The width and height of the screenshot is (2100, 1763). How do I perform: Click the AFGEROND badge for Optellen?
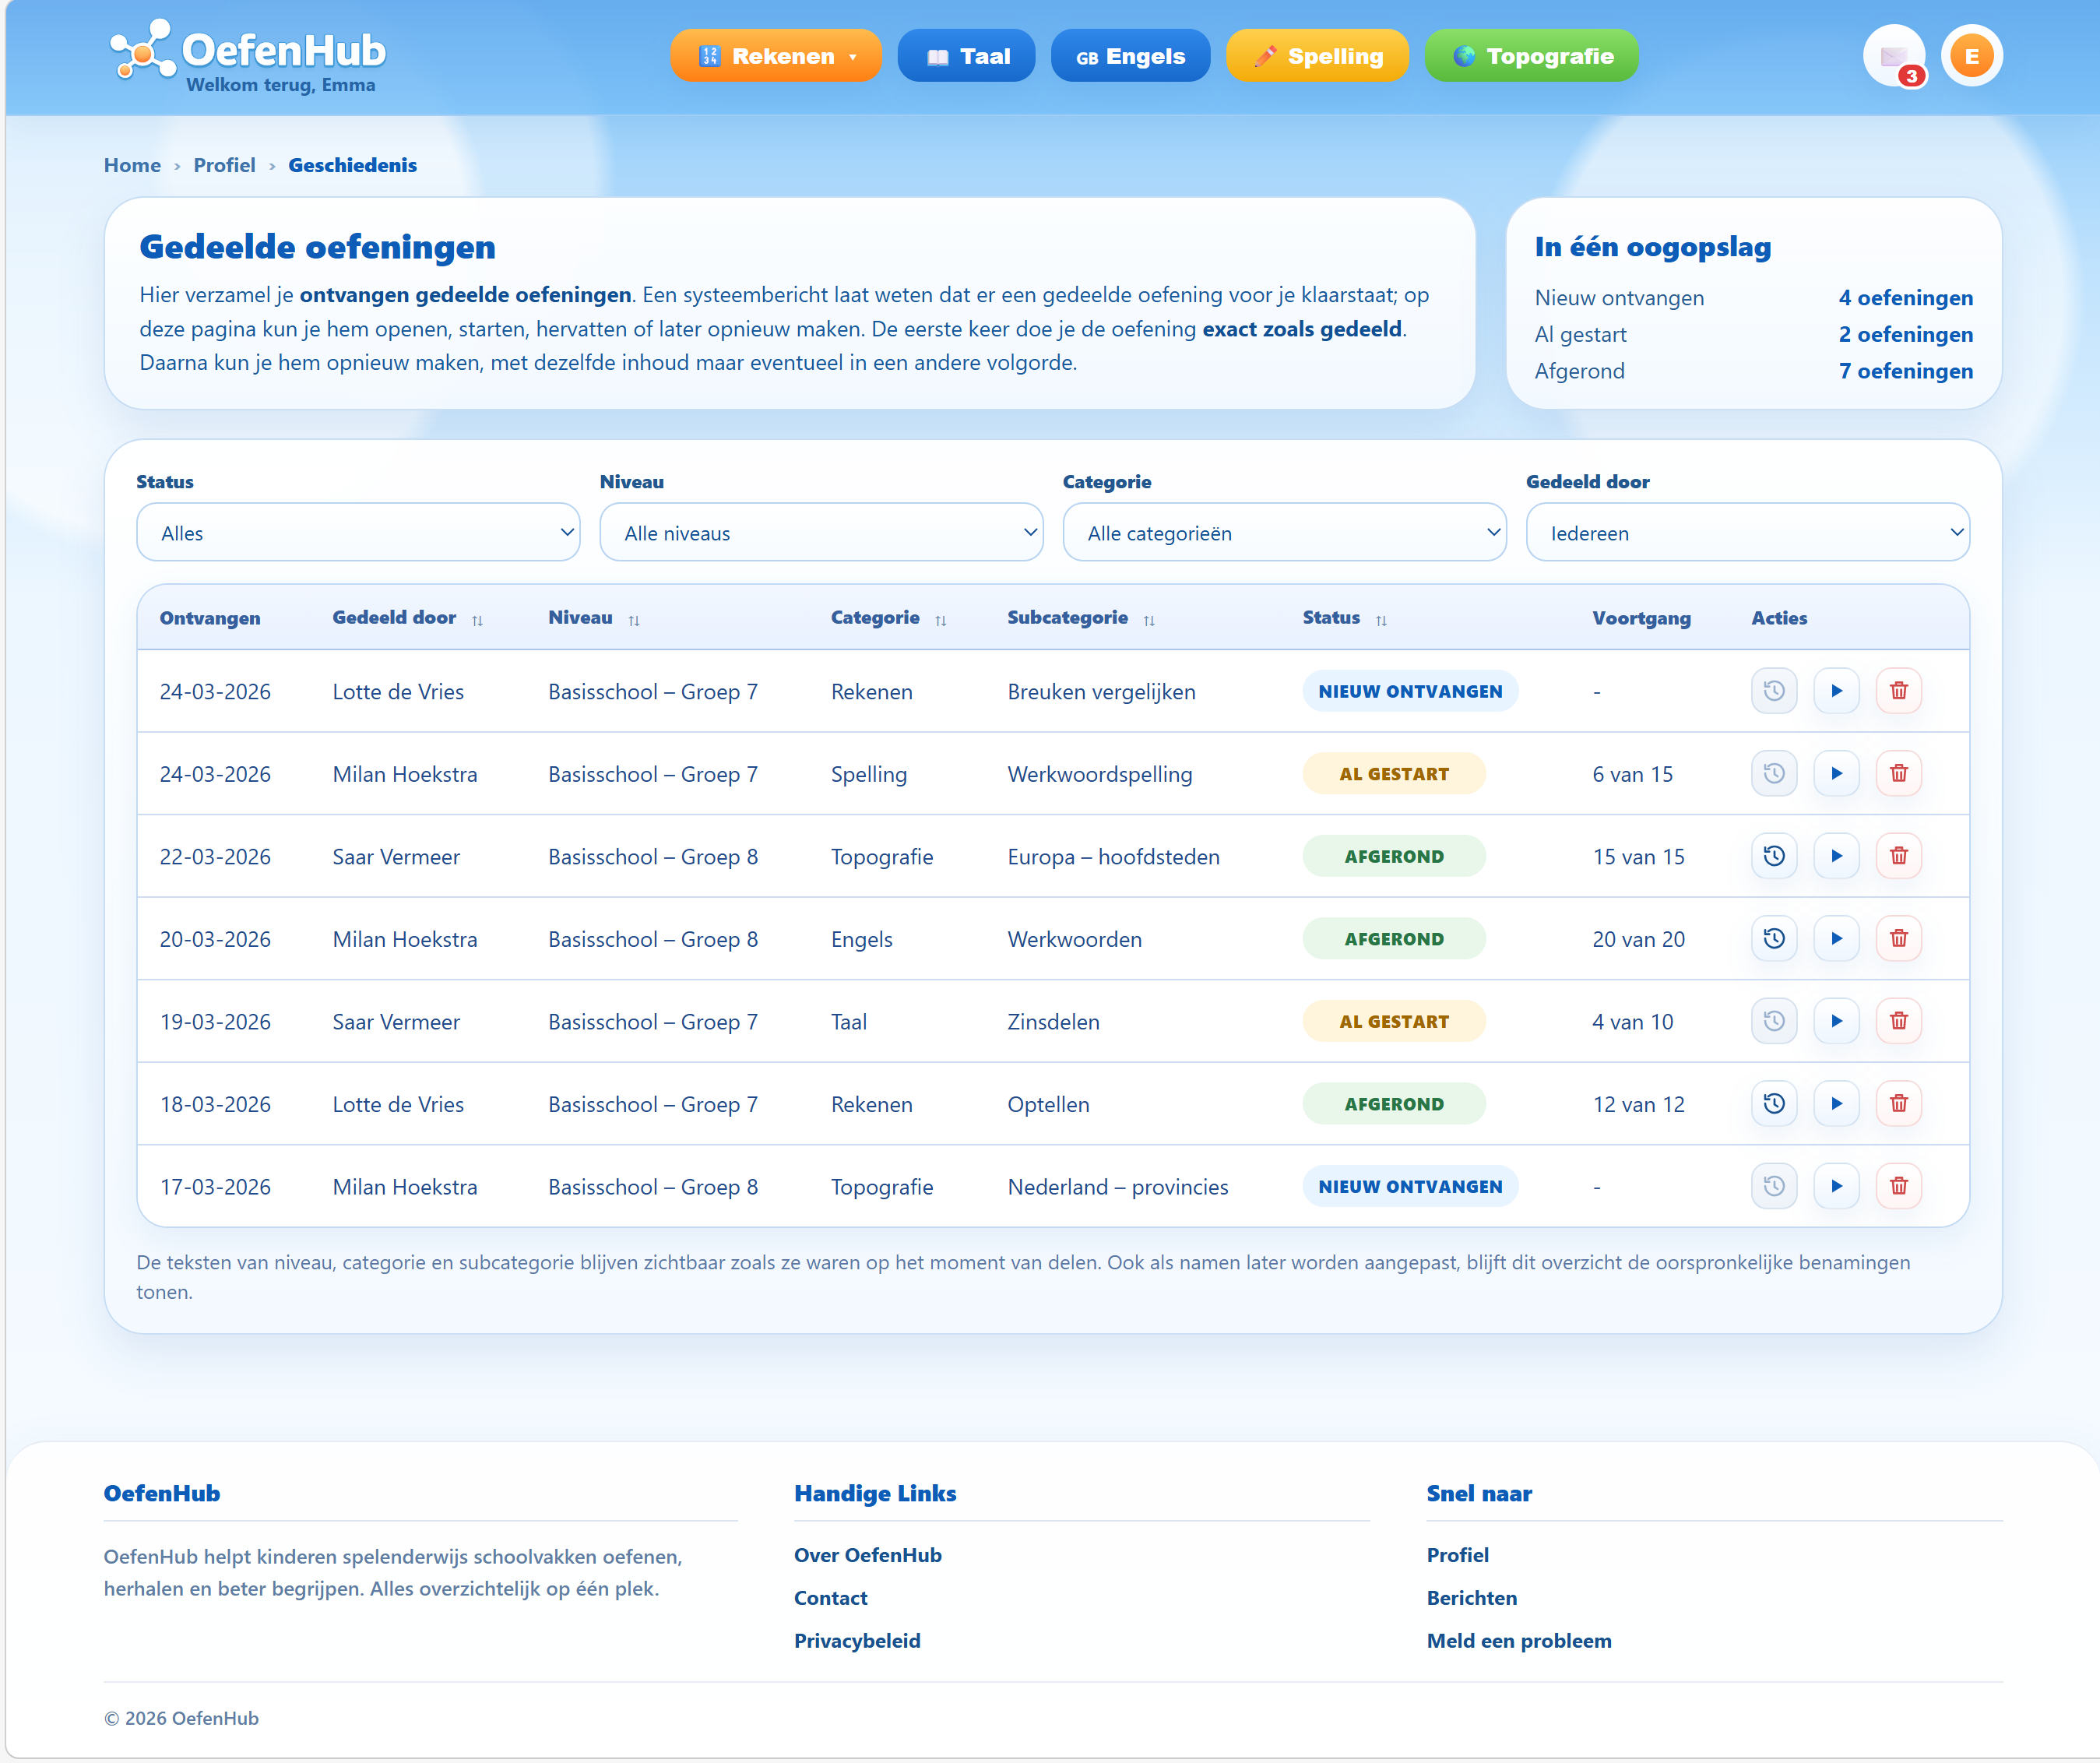(1394, 1104)
